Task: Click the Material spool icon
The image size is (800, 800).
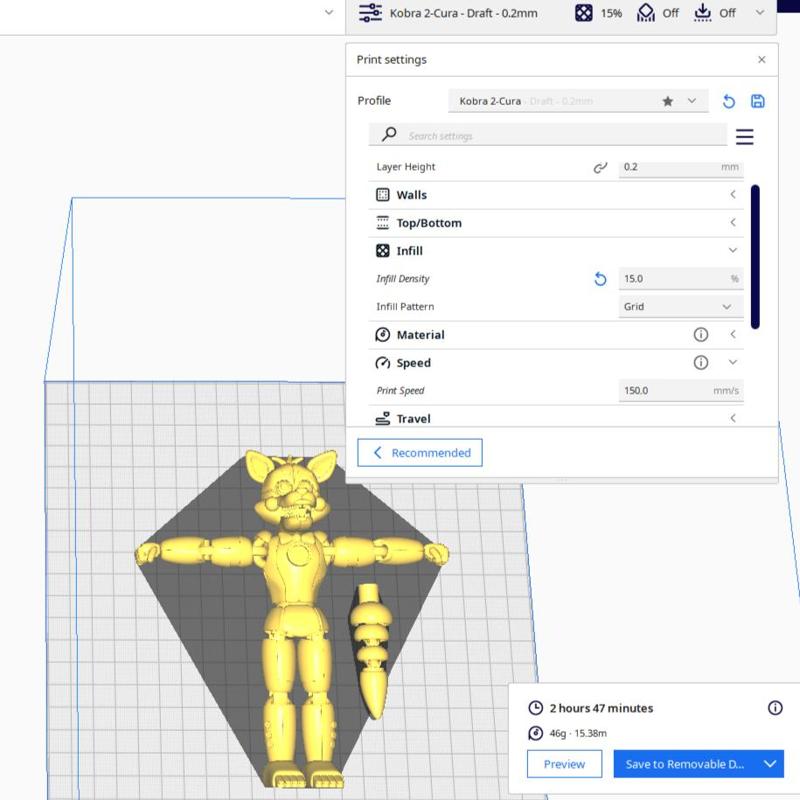Action: pos(383,335)
